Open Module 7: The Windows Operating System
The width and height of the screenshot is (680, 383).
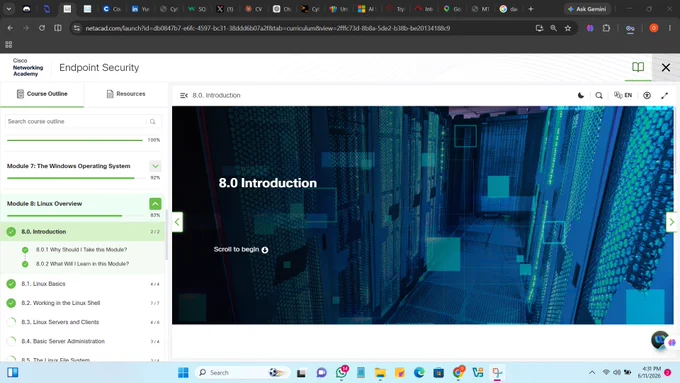click(x=69, y=166)
